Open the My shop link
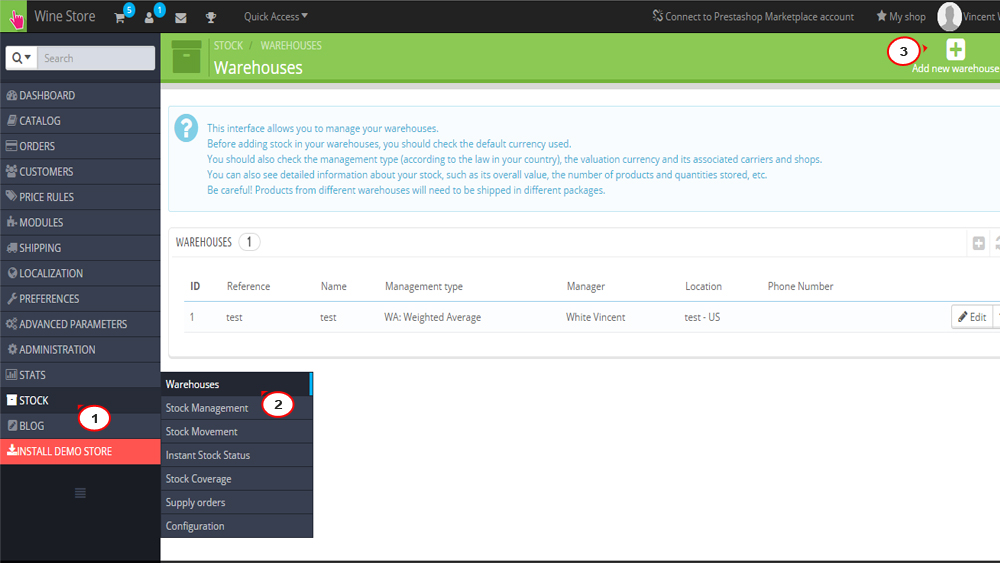This screenshot has height=563, width=1000. [x=901, y=17]
